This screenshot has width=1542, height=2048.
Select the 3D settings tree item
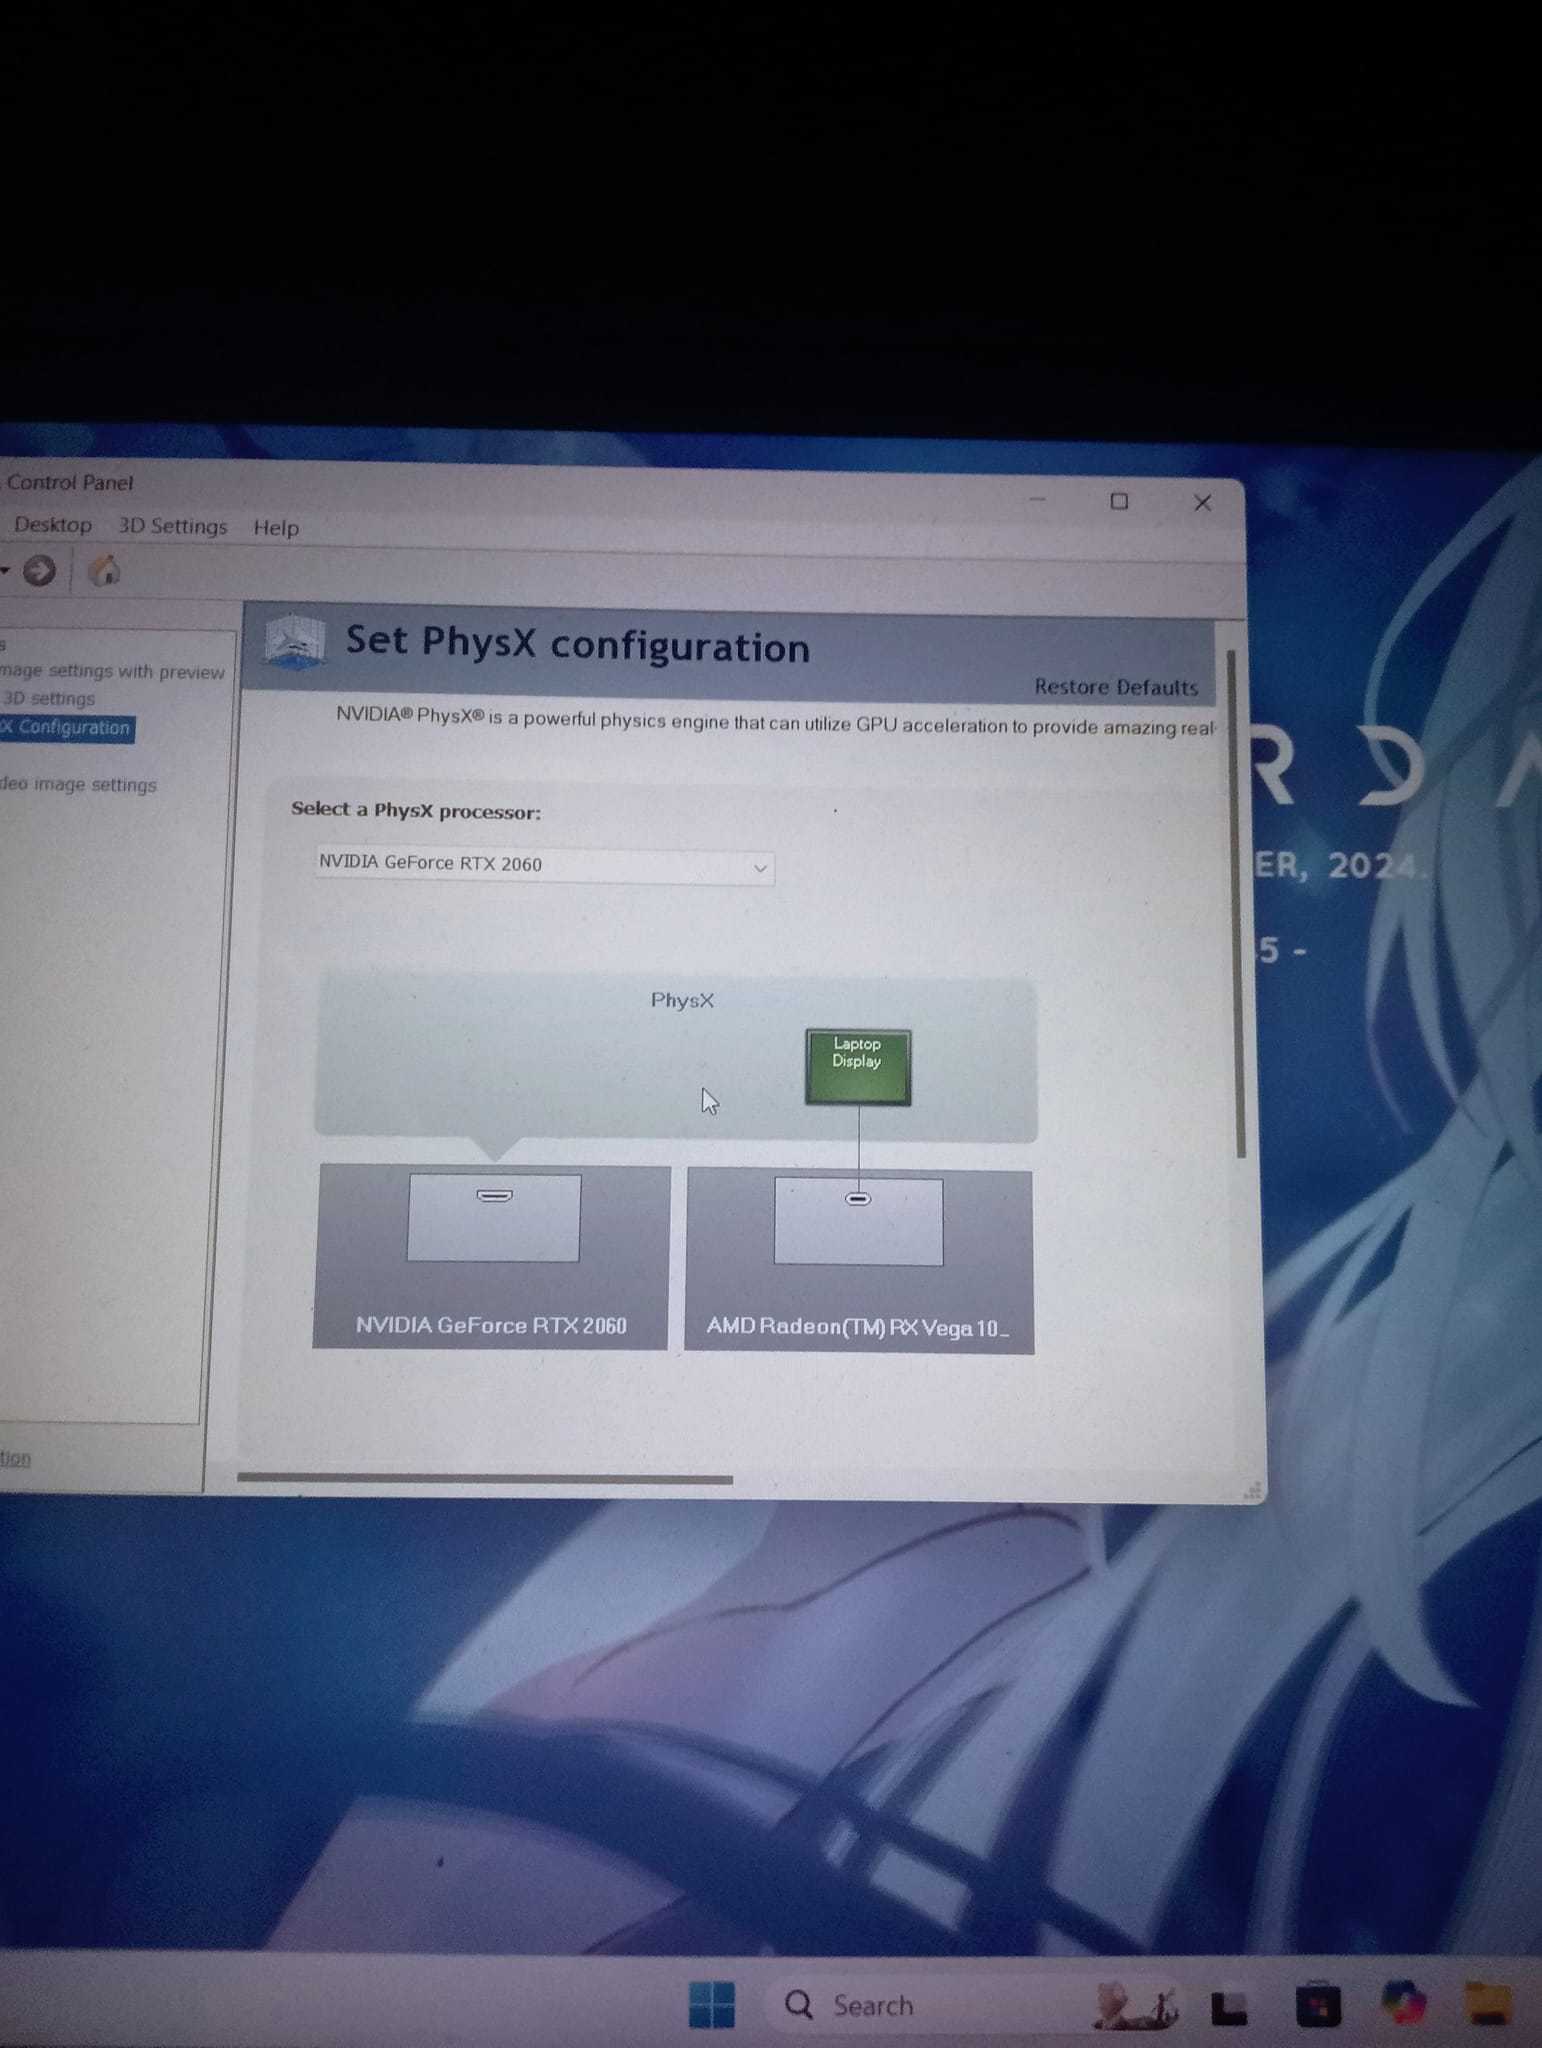tap(49, 698)
